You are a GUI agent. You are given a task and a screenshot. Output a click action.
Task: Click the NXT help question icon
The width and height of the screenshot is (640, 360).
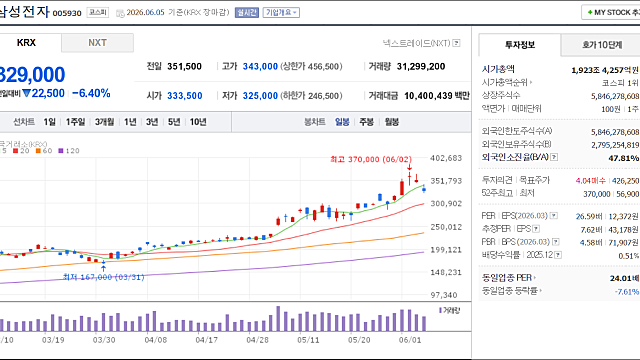tap(457, 43)
